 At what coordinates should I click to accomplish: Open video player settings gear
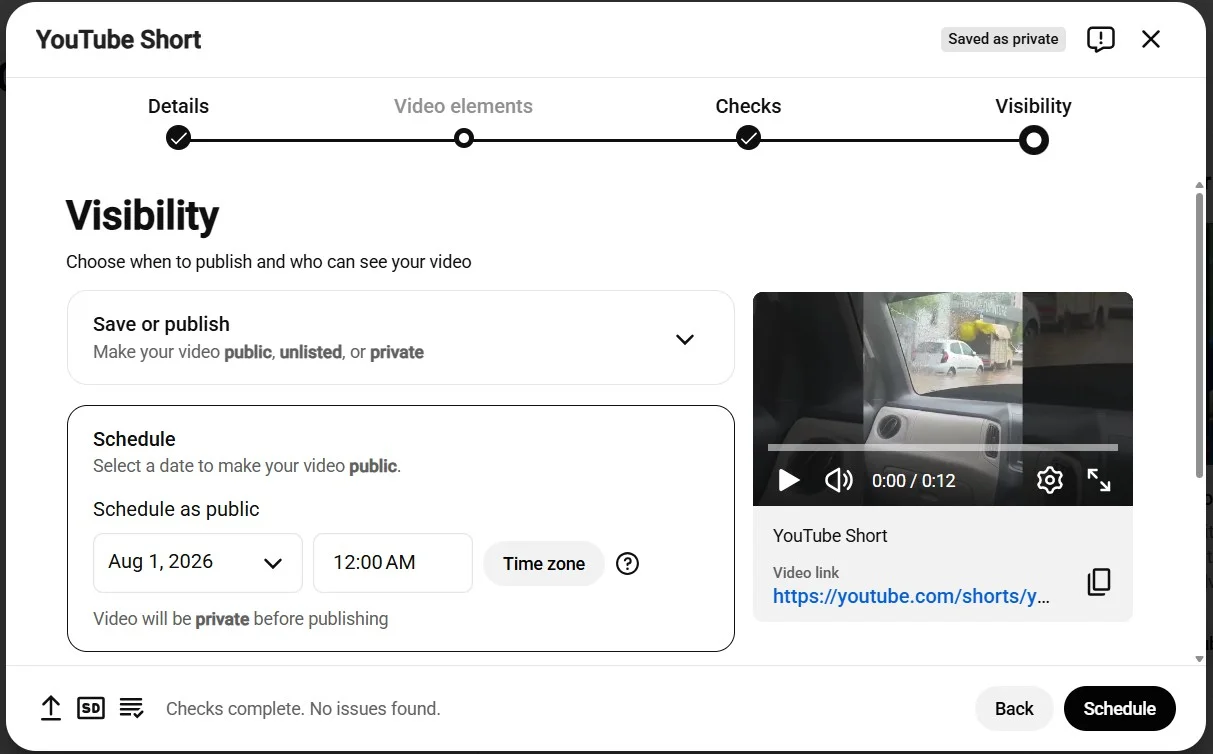point(1049,480)
